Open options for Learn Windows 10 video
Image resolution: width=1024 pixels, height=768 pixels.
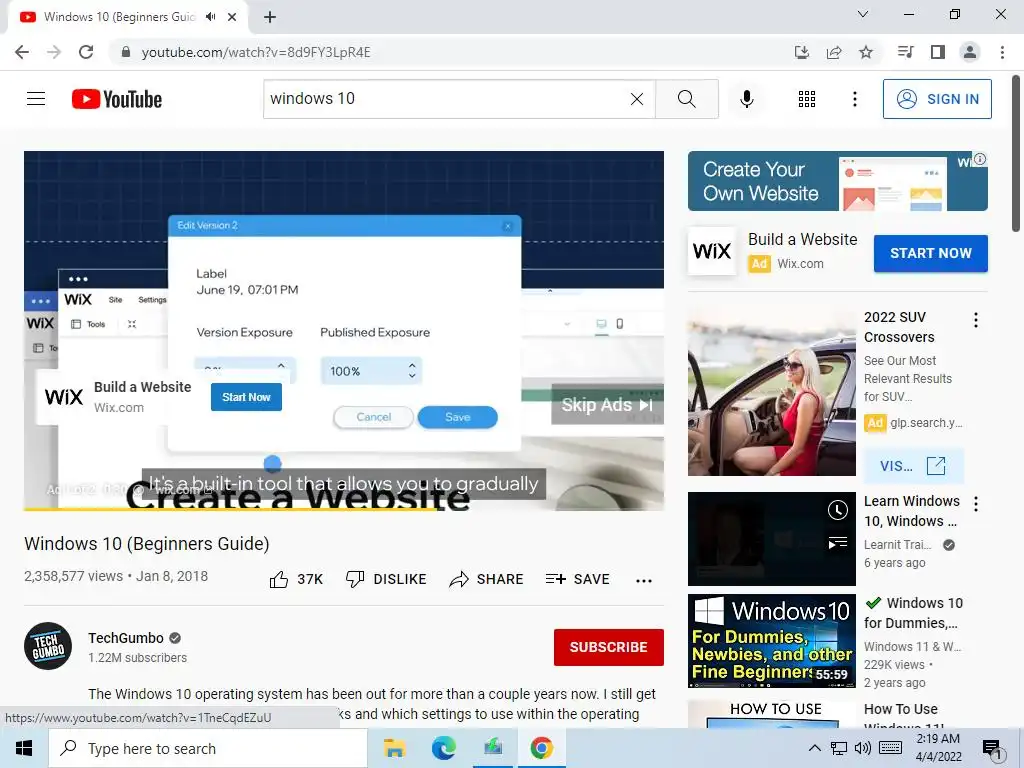pos(976,504)
